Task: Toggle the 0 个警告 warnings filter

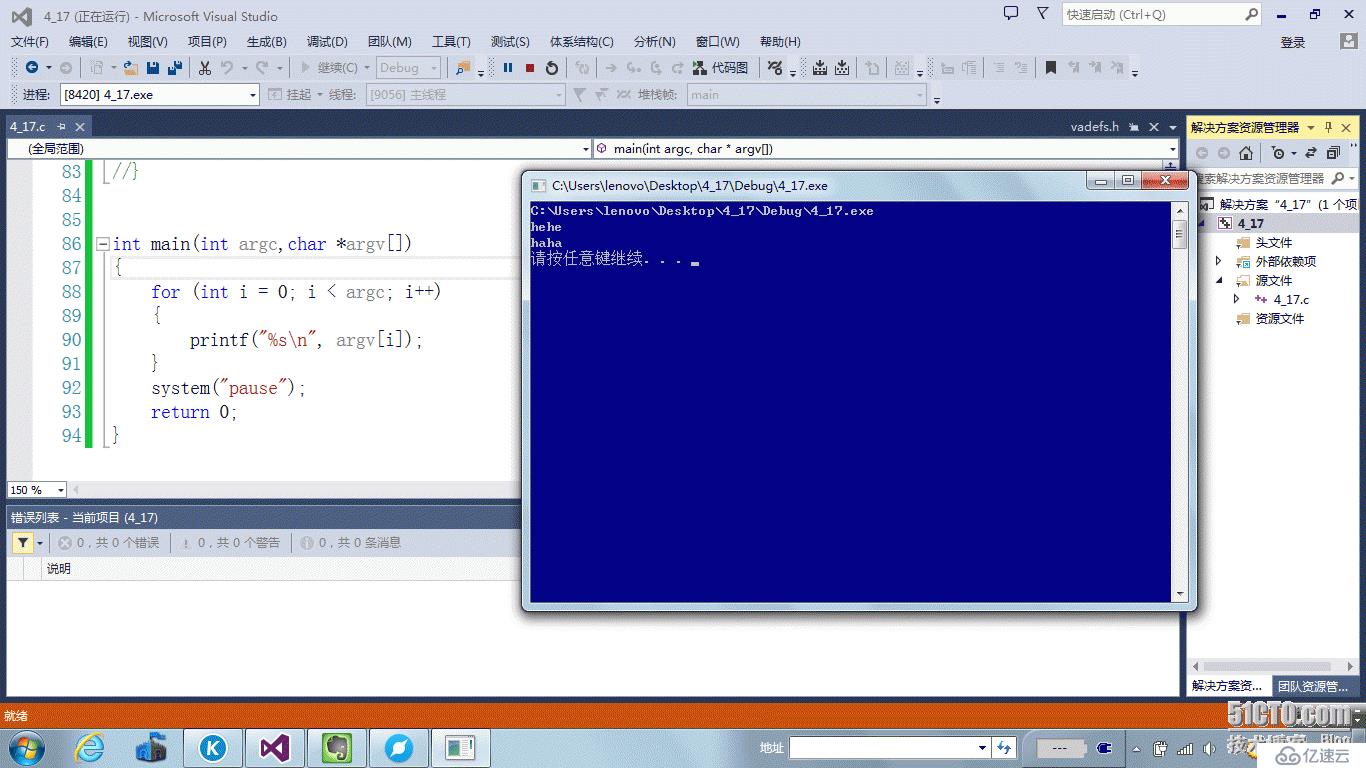Action: (x=229, y=543)
